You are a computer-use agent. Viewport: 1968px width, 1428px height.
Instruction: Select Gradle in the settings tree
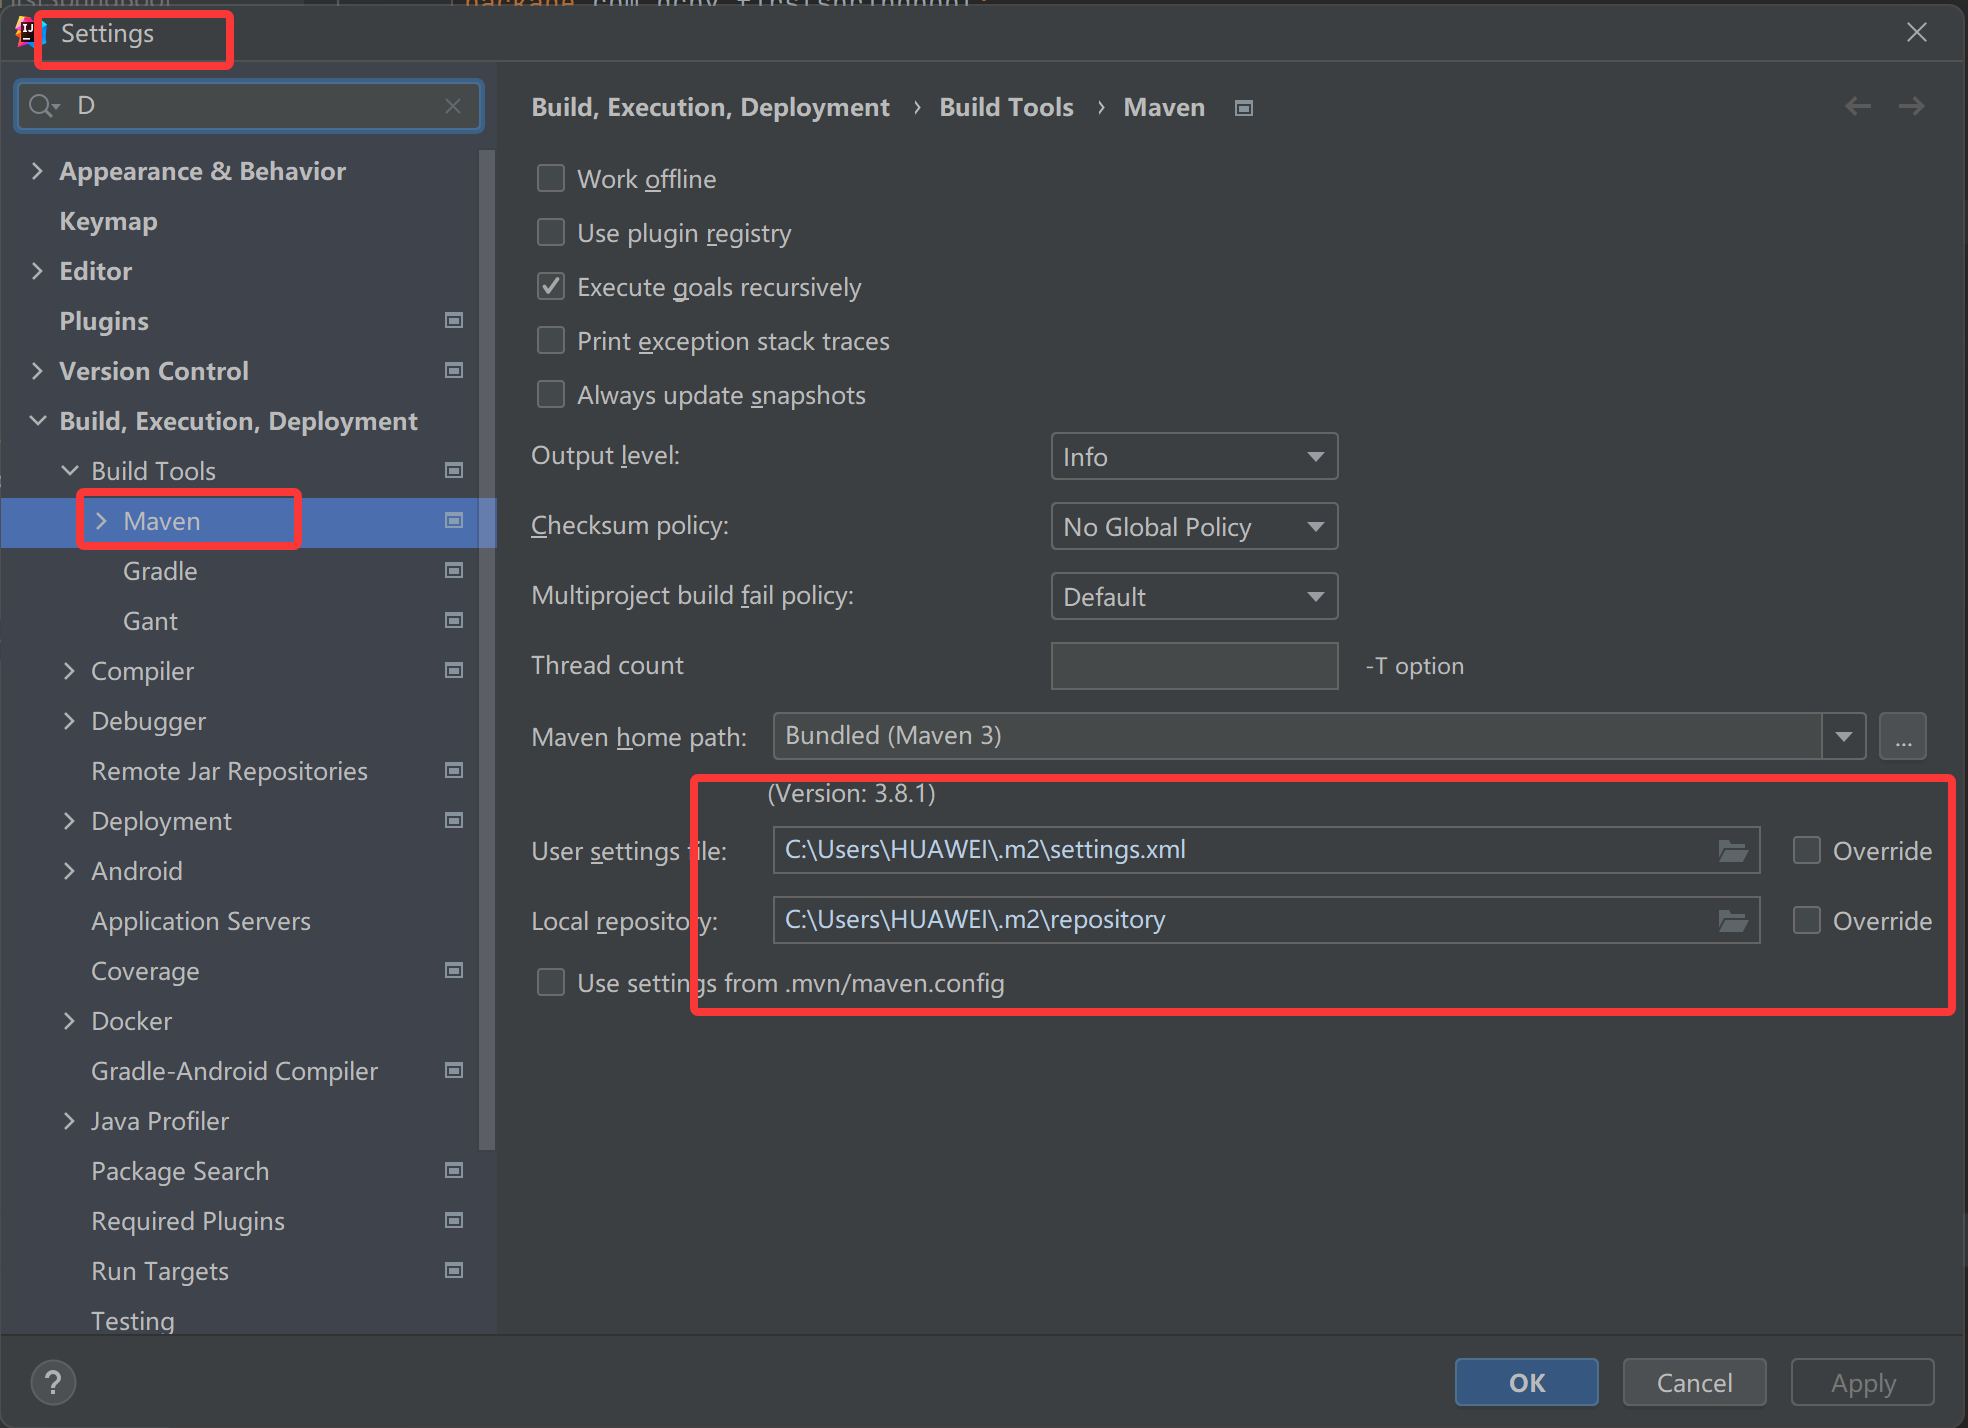pos(160,571)
